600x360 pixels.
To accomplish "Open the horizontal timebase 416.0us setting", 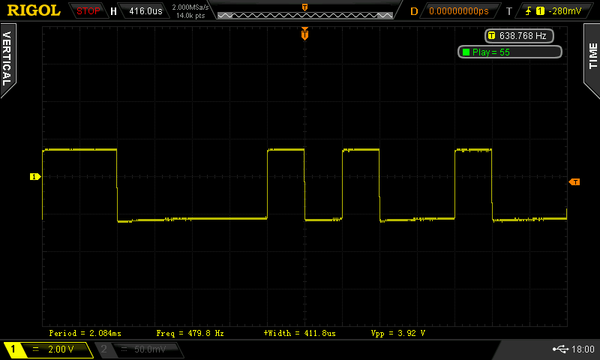I will [145, 11].
